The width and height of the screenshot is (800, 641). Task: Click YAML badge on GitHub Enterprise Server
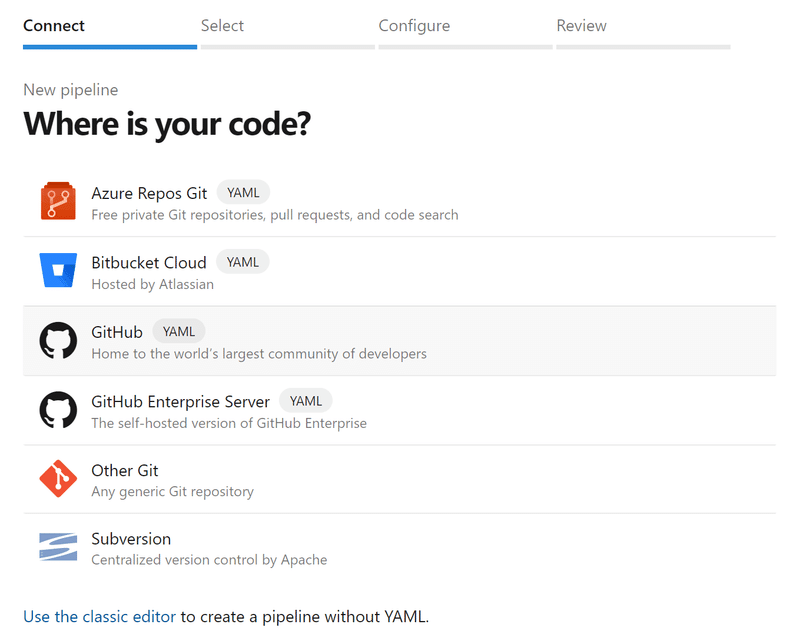[305, 401]
